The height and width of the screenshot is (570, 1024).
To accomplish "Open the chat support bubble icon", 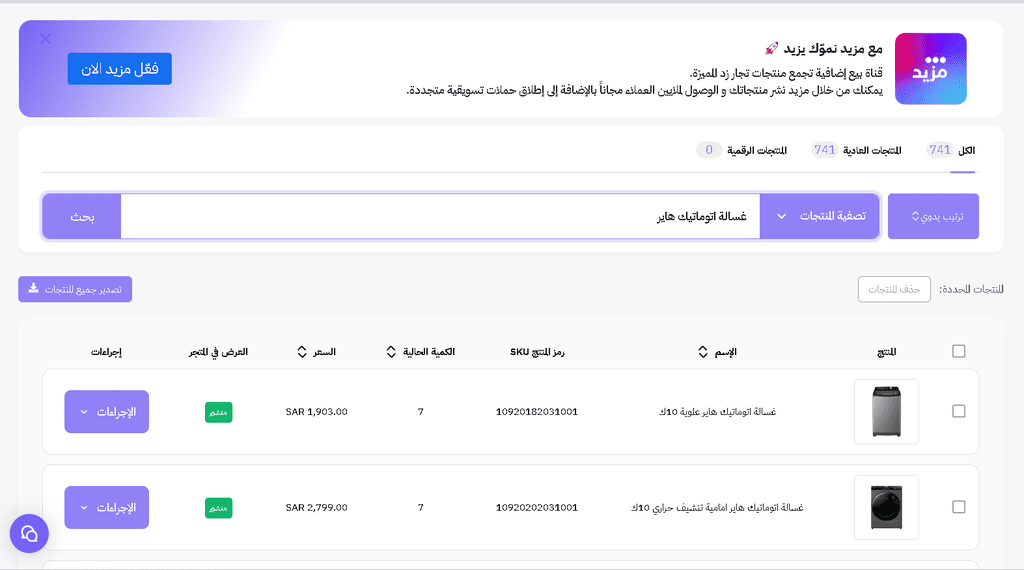I will pyautogui.click(x=29, y=533).
